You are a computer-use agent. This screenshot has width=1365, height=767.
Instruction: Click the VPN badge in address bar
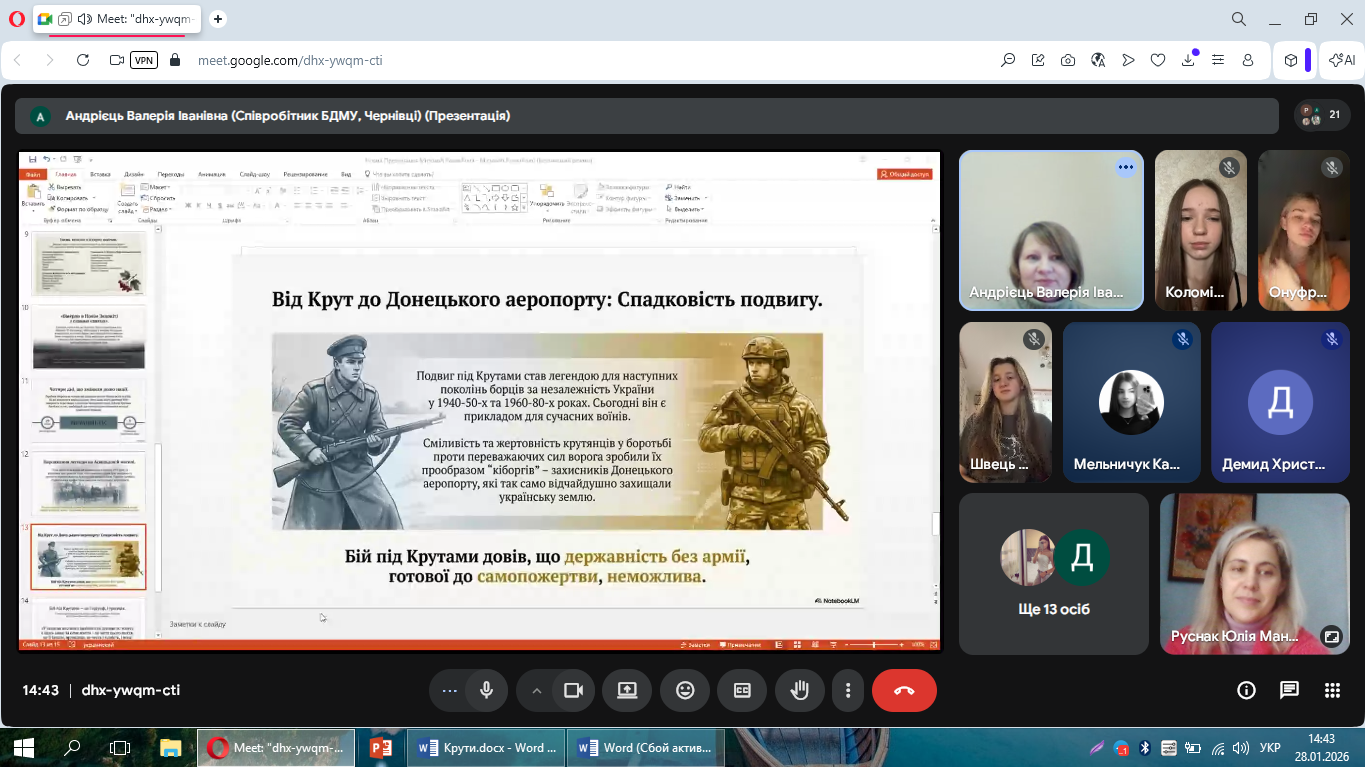point(144,60)
